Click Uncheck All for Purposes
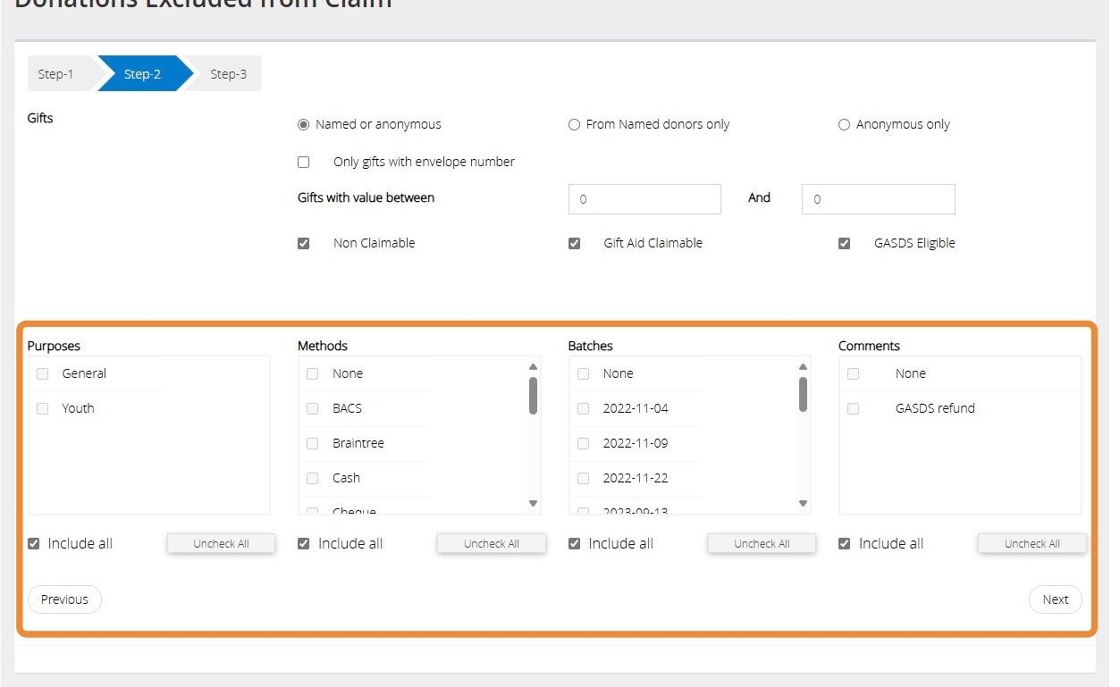Screen dimensions: 1120x687 pyautogui.click(x=221, y=543)
